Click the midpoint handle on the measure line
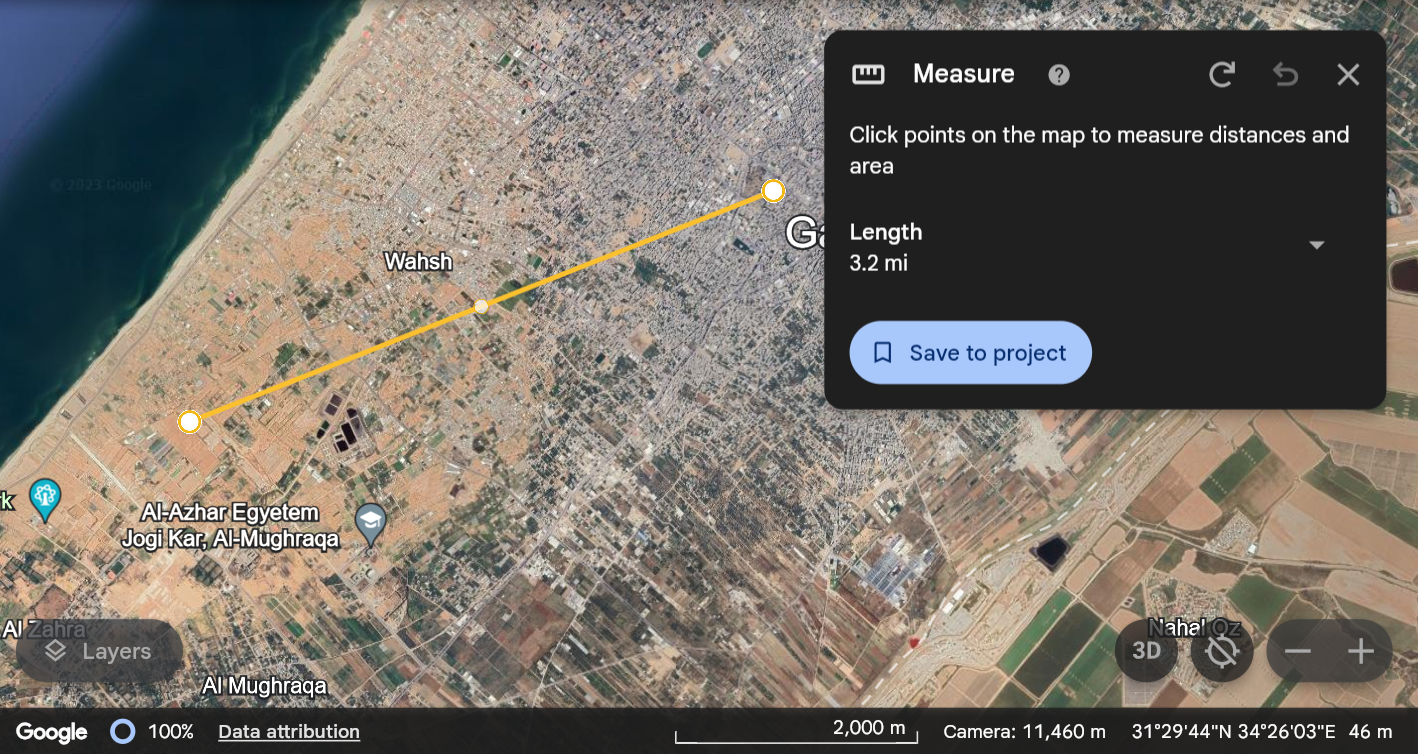 tap(481, 306)
